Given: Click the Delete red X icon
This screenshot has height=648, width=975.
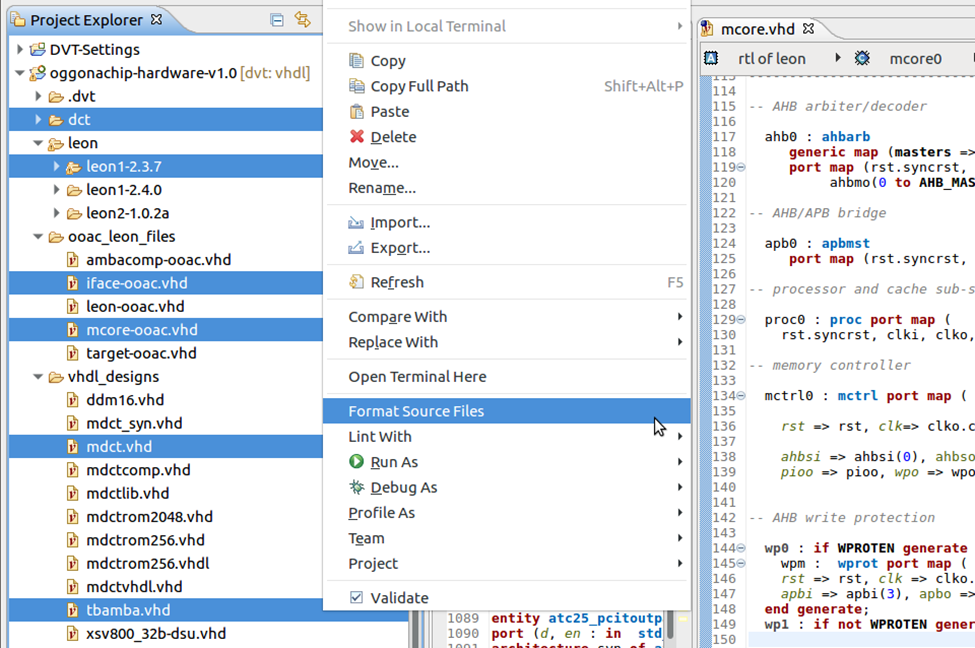Looking at the screenshot, I should point(356,136).
